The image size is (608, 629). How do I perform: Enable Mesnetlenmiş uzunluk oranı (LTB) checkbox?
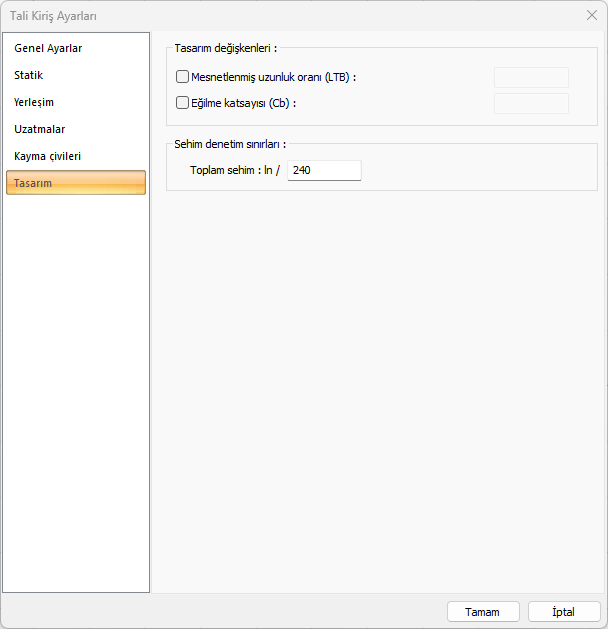[x=182, y=76]
